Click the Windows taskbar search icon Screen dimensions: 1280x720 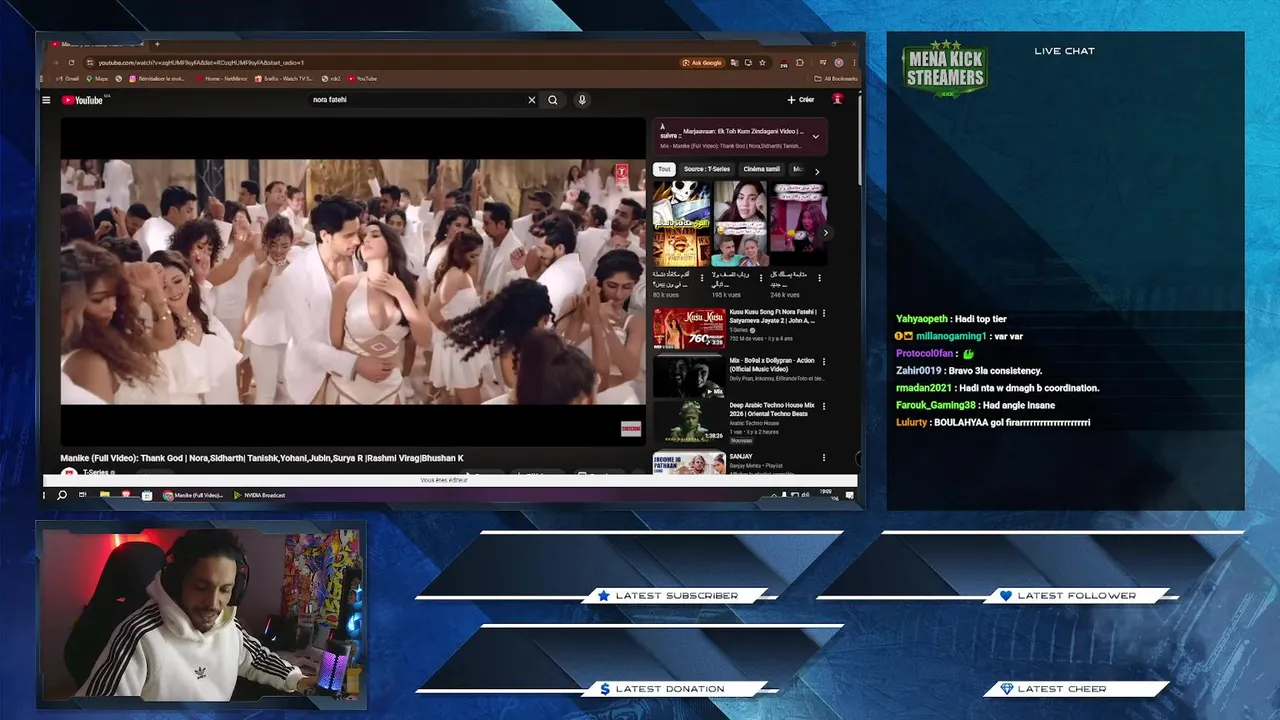tap(62, 495)
